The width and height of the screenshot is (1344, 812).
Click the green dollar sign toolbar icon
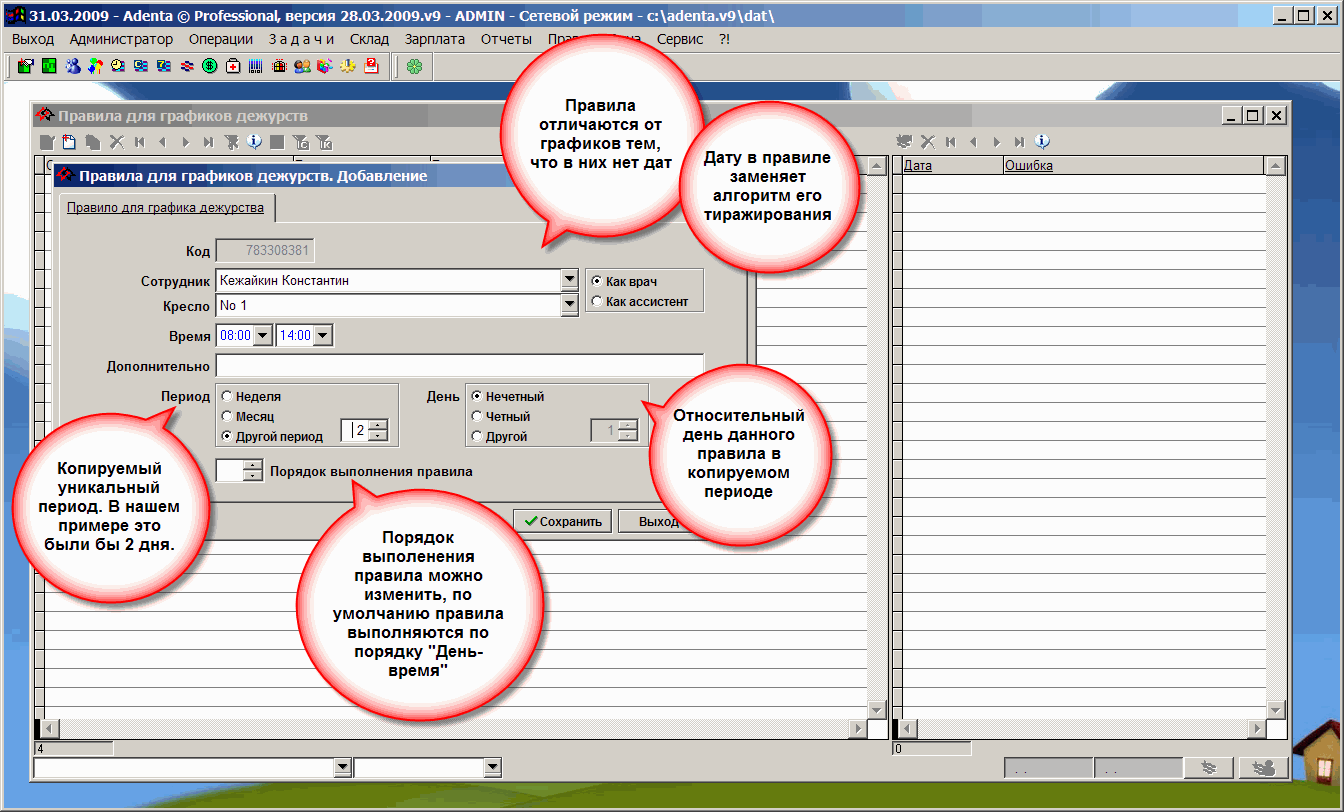(x=210, y=67)
